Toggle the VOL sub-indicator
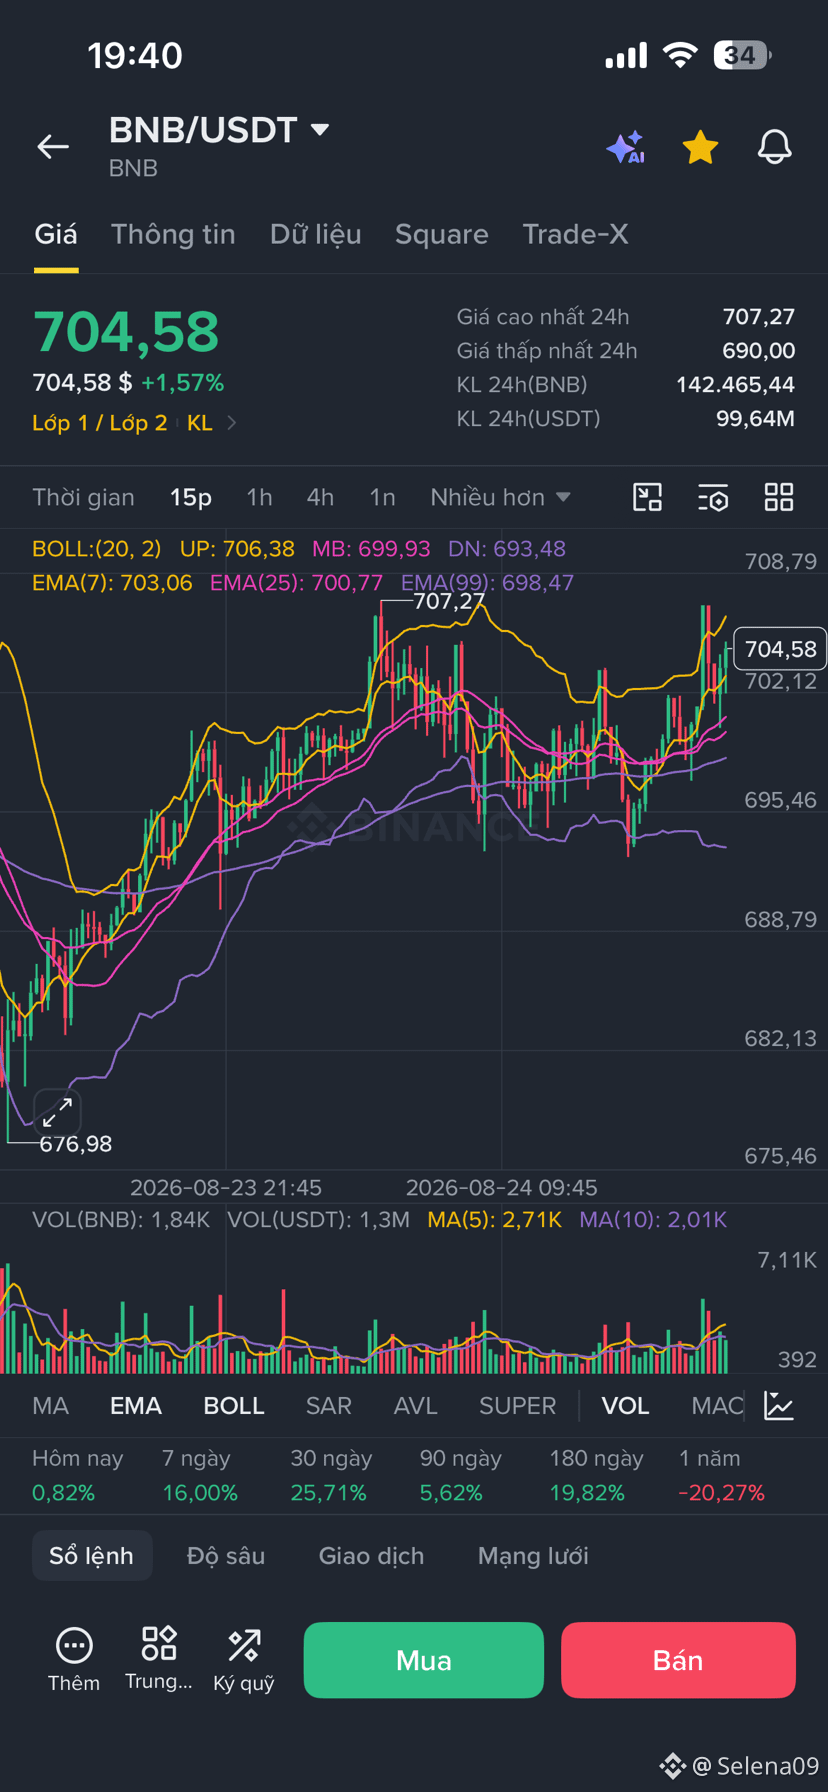828x1792 pixels. (625, 1405)
